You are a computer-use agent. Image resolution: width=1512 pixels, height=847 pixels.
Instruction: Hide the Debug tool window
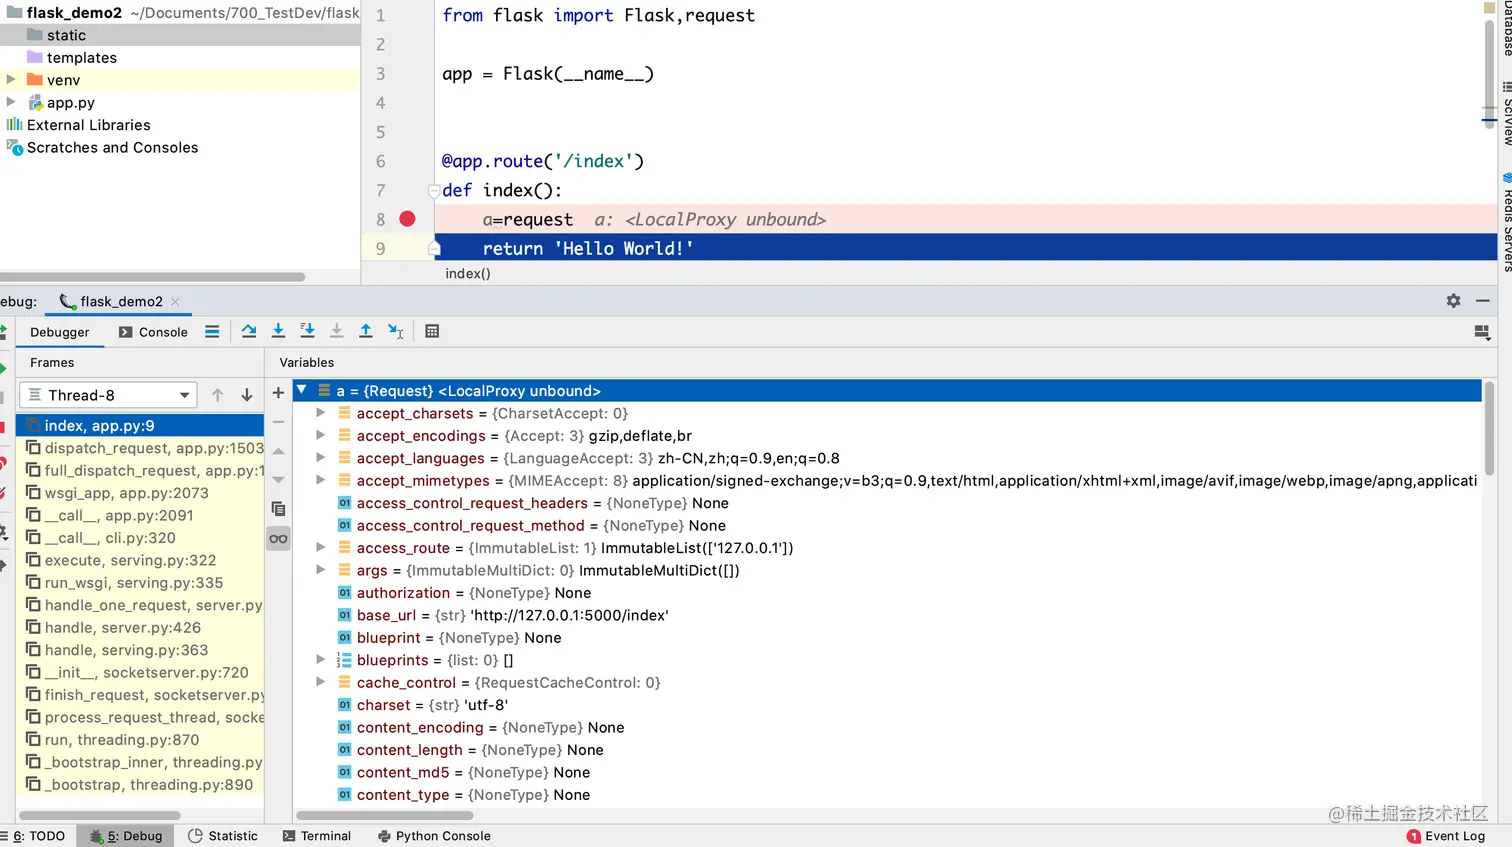point(1482,301)
